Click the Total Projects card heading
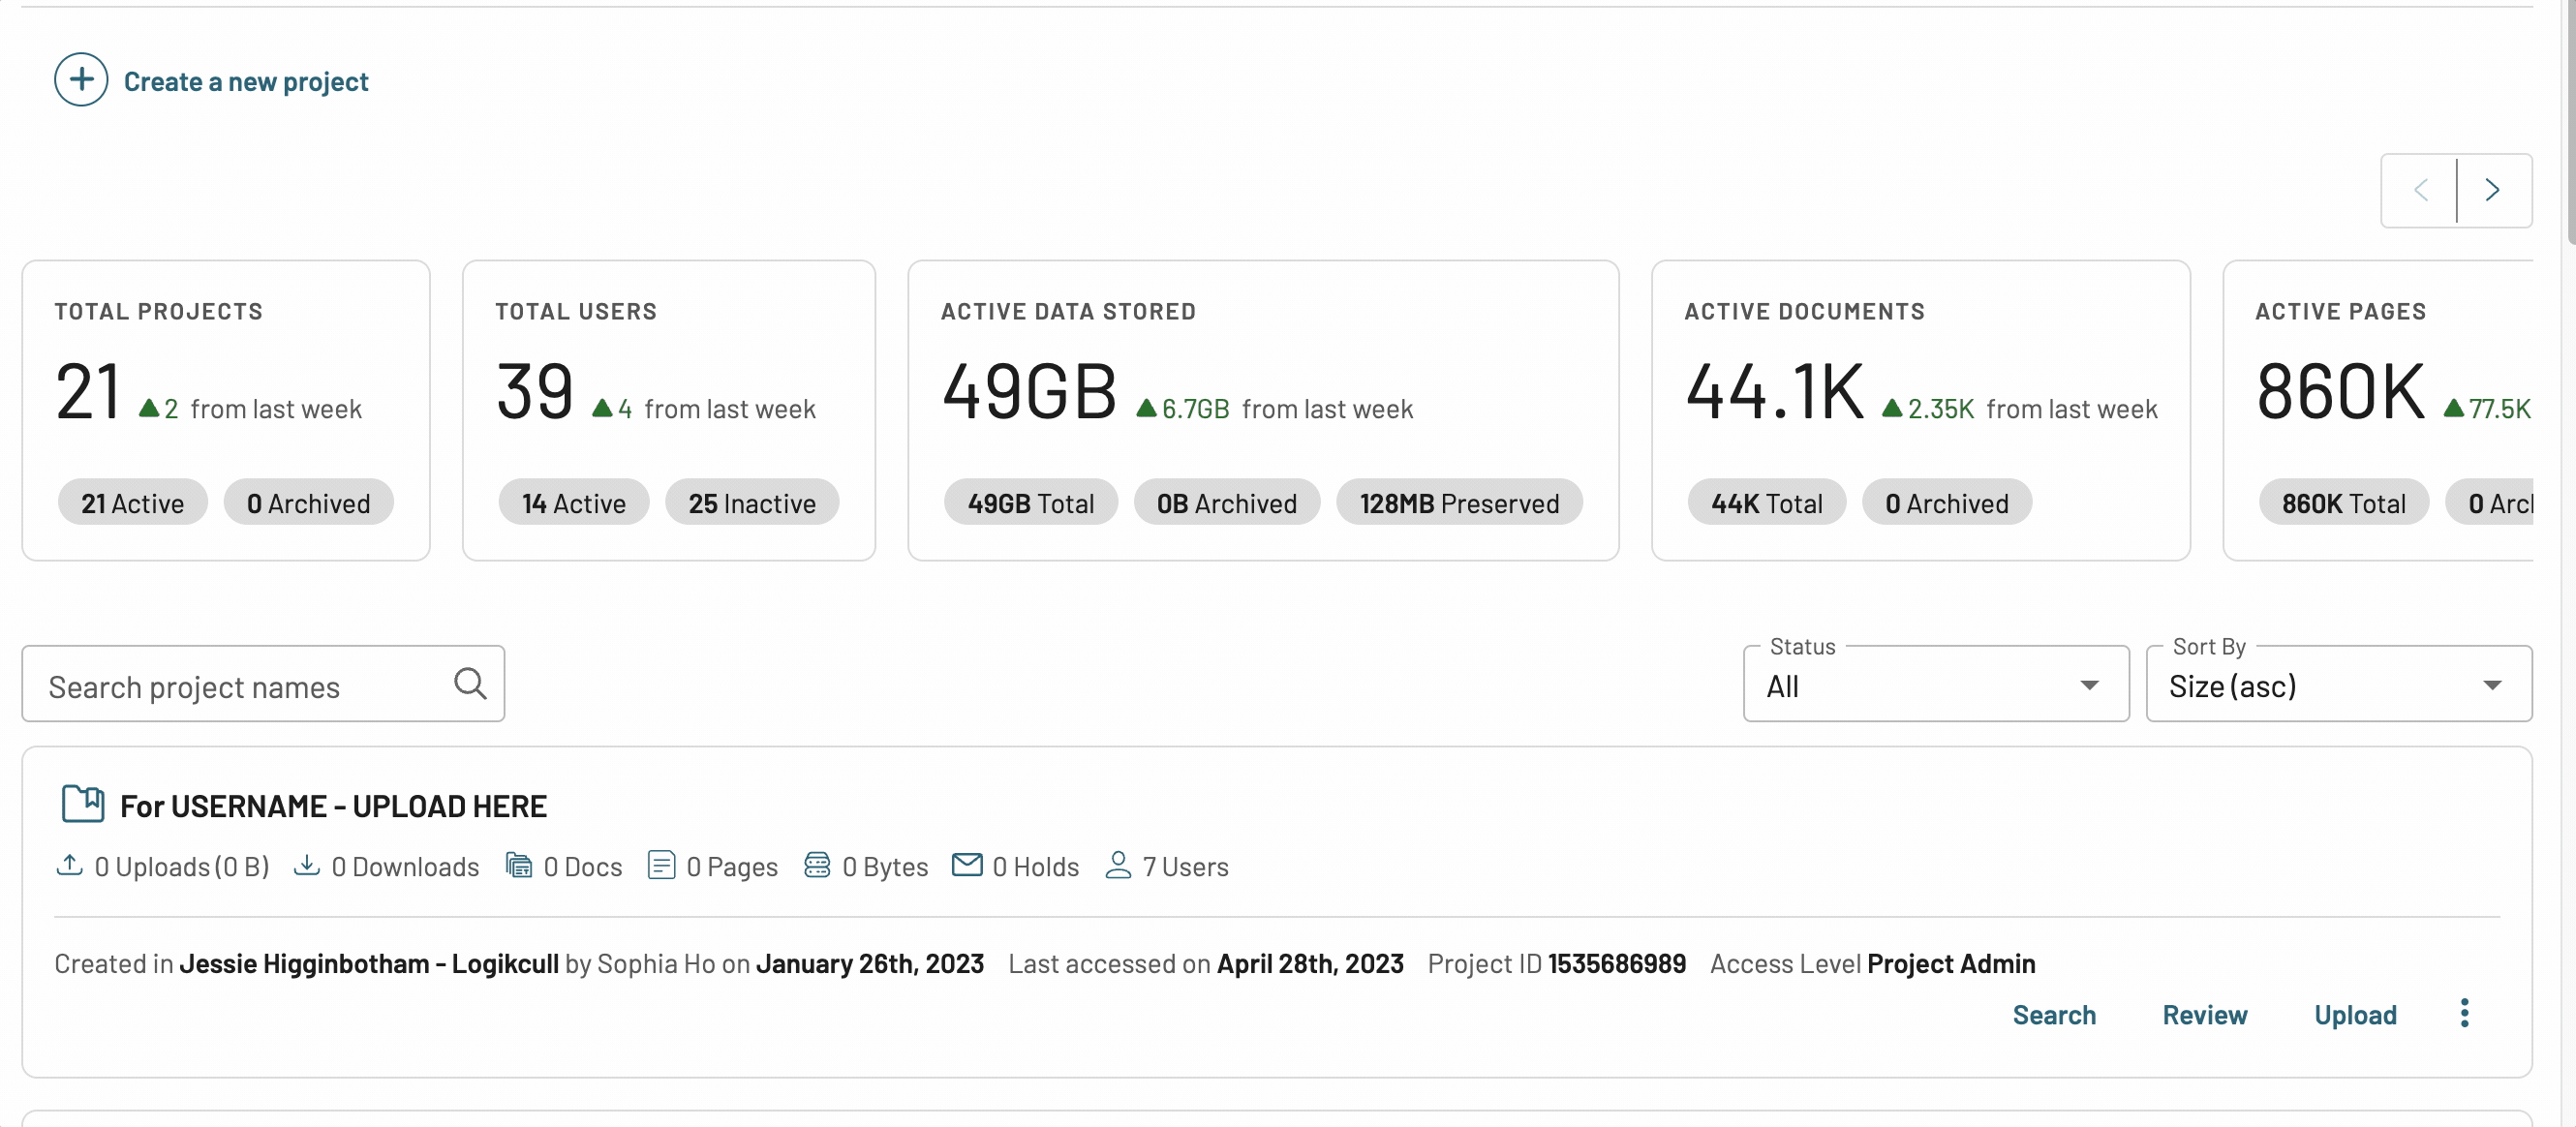2576x1127 pixels. pyautogui.click(x=159, y=311)
